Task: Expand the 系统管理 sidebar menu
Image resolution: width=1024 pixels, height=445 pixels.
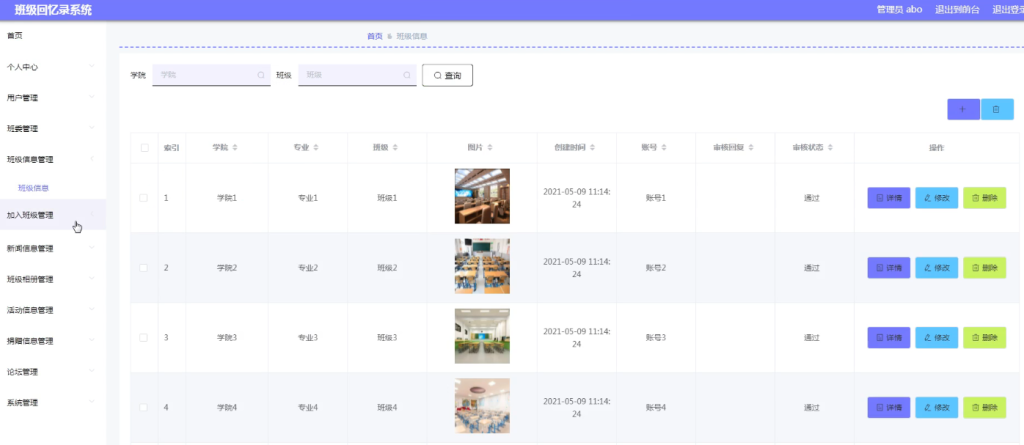Action: [x=53, y=403]
